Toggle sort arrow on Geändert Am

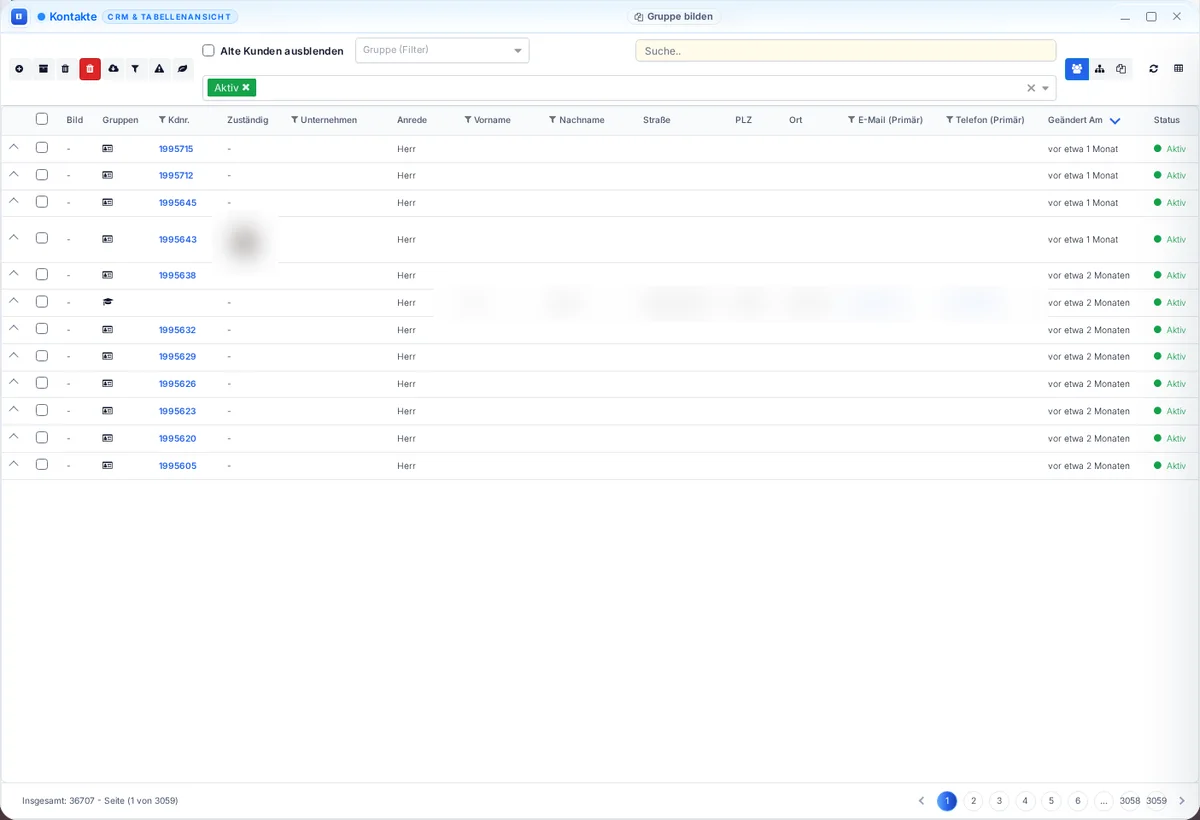click(1114, 121)
